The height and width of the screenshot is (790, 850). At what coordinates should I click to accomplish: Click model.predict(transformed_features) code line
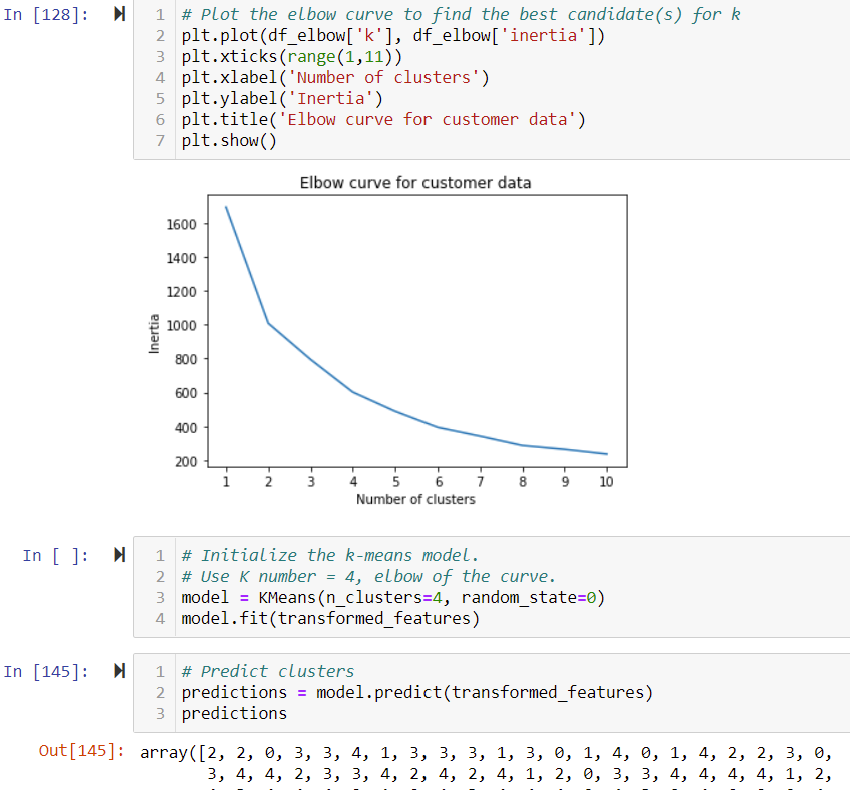tap(417, 692)
